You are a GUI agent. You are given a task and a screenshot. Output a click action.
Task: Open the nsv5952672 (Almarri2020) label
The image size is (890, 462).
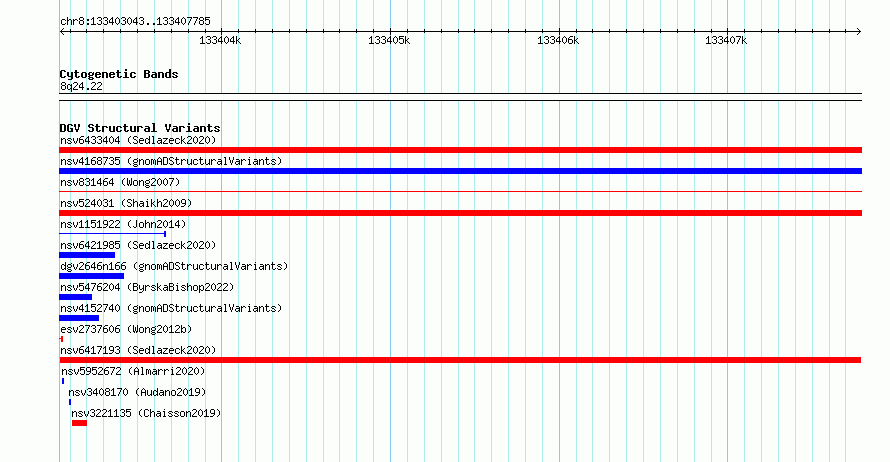point(133,371)
